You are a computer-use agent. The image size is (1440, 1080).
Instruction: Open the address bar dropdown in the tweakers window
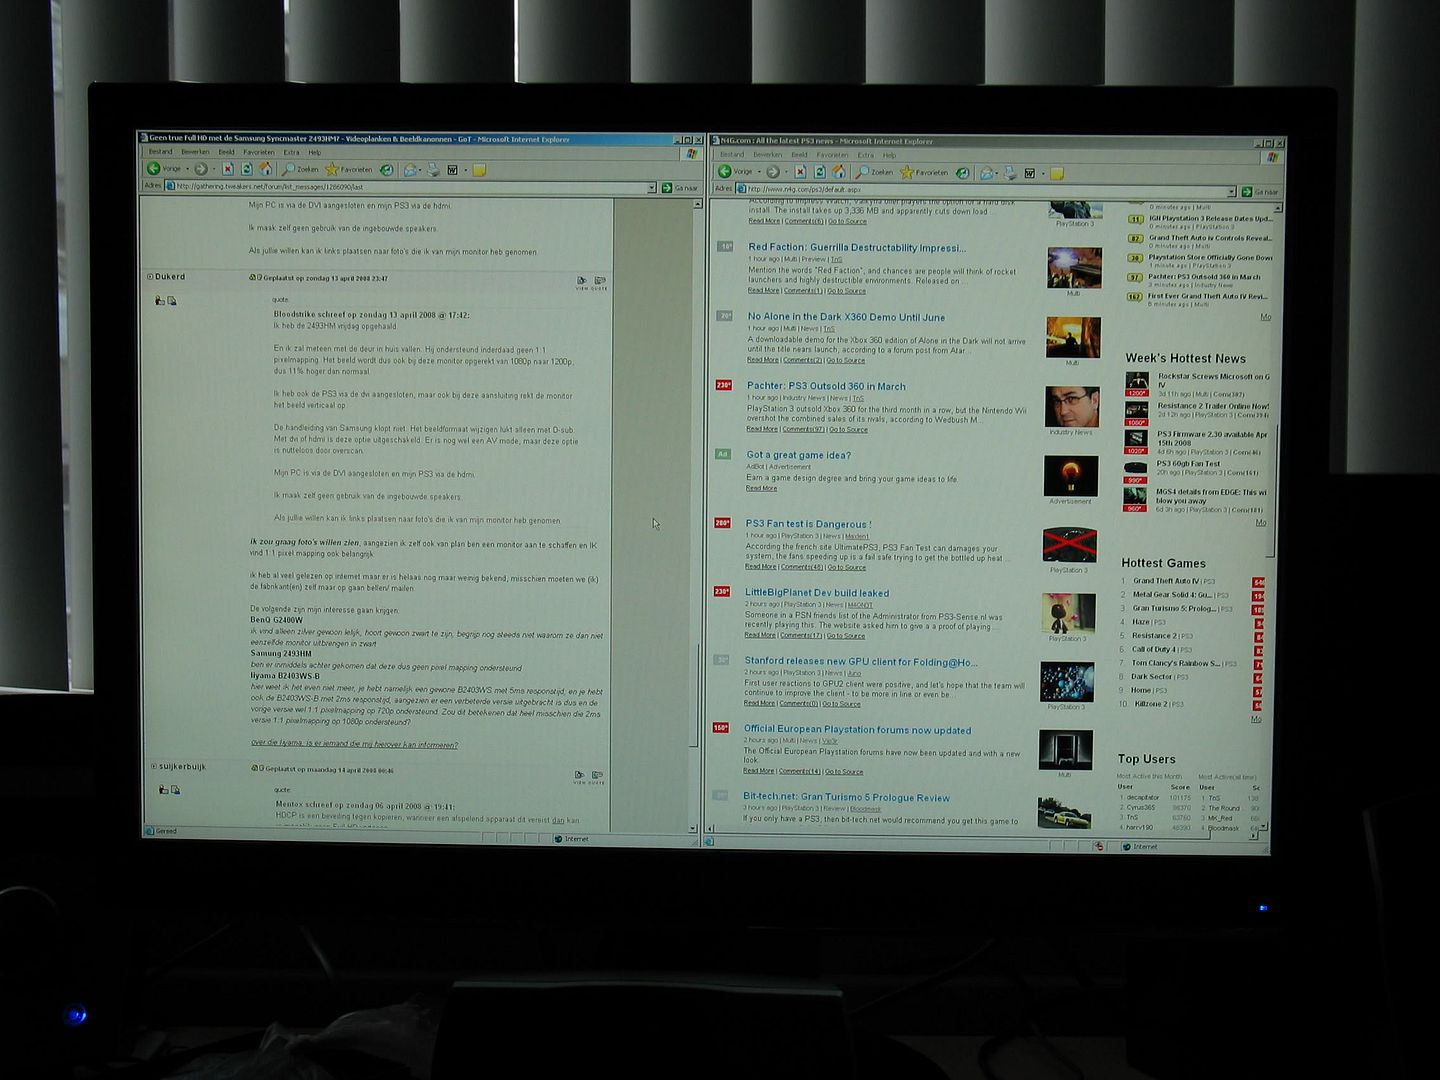tap(652, 187)
